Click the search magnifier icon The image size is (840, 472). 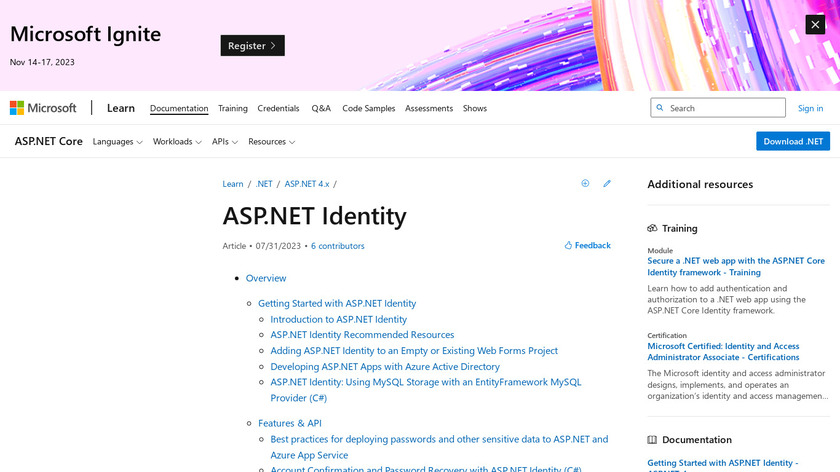(x=660, y=108)
